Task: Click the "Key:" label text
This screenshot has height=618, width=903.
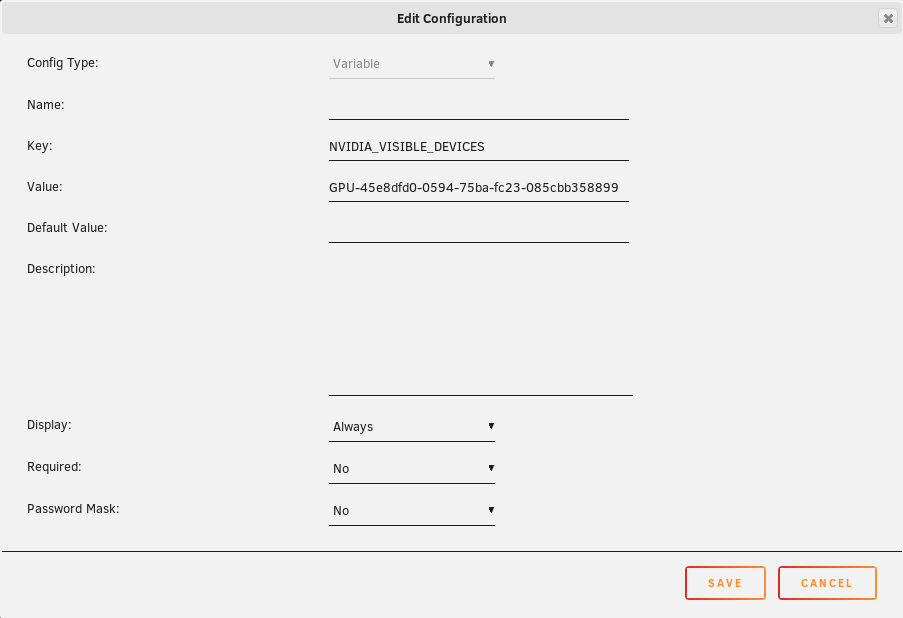Action: [39, 146]
